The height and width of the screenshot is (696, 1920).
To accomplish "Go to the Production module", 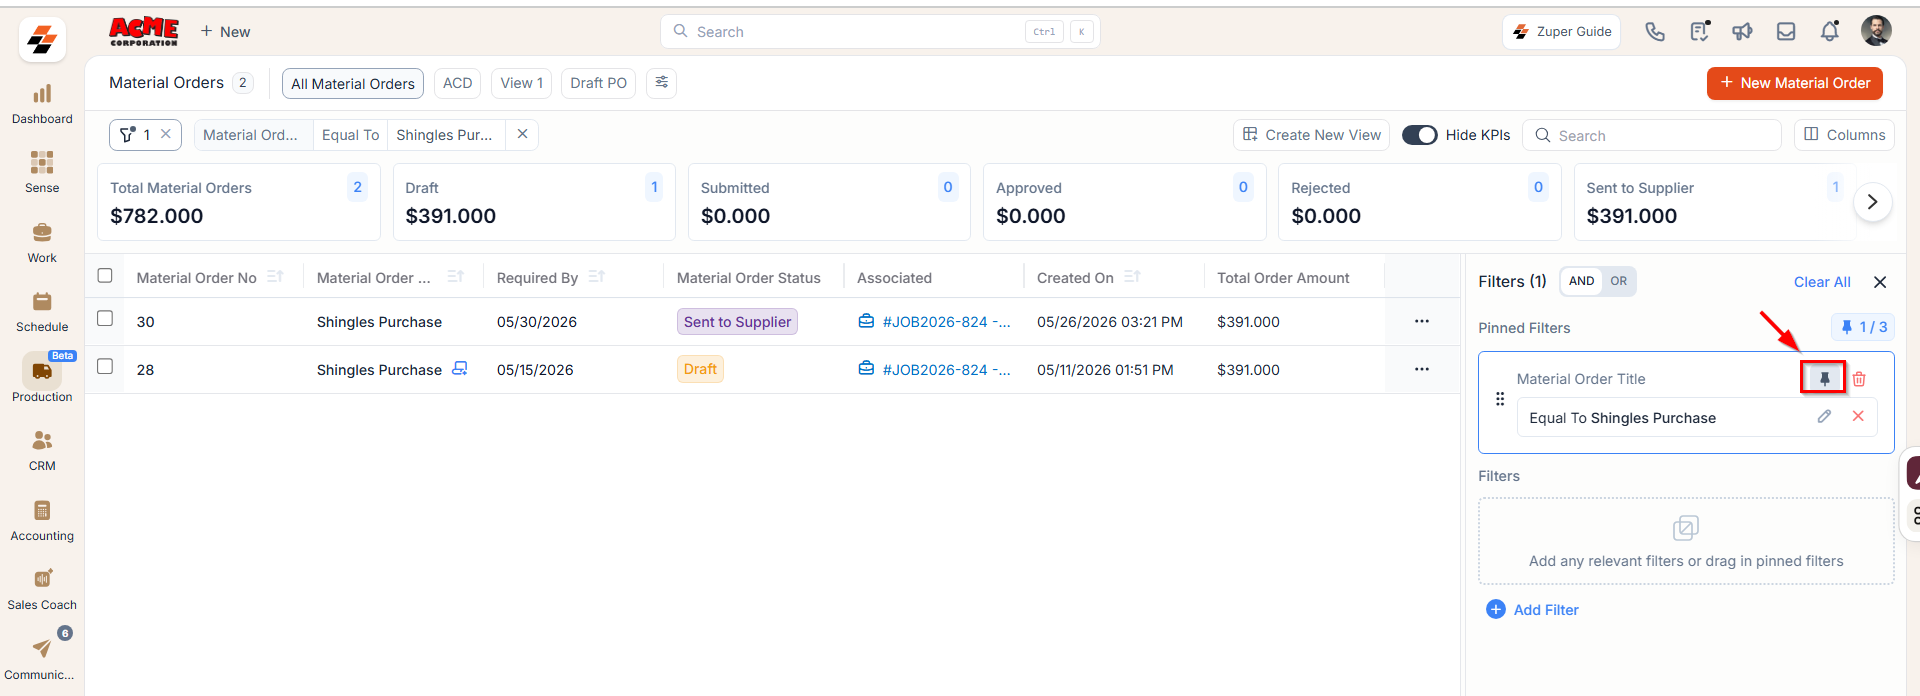I will 42,378.
